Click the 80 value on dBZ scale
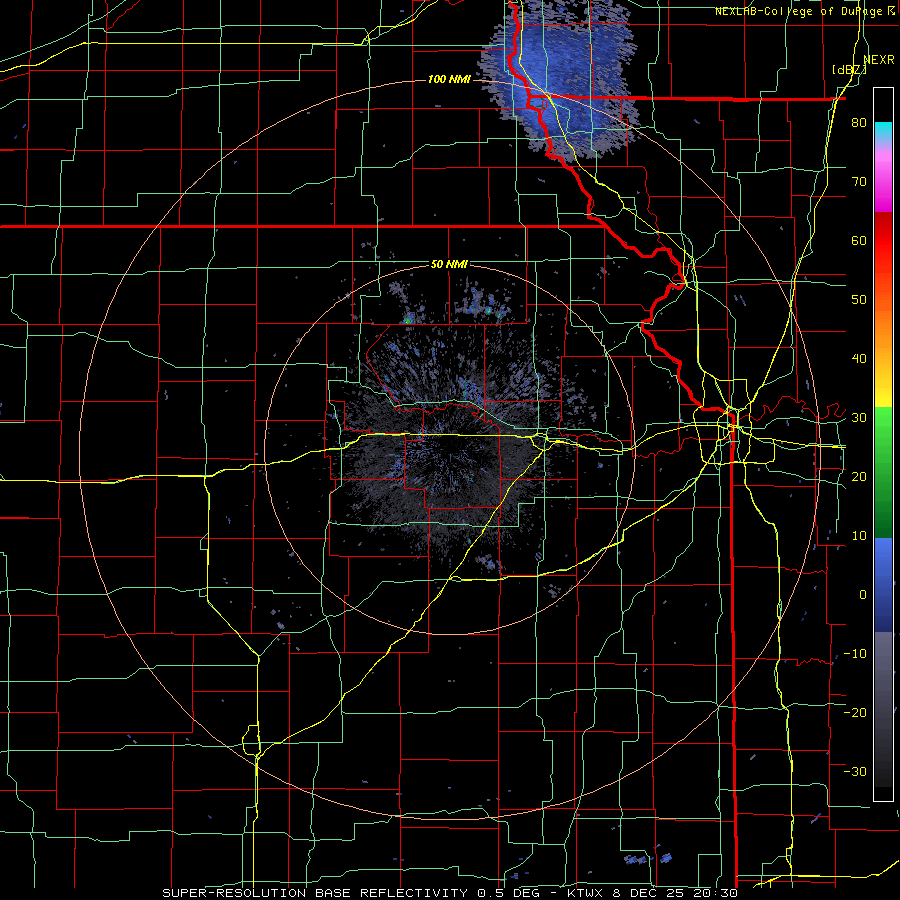This screenshot has height=900, width=900. 859,123
